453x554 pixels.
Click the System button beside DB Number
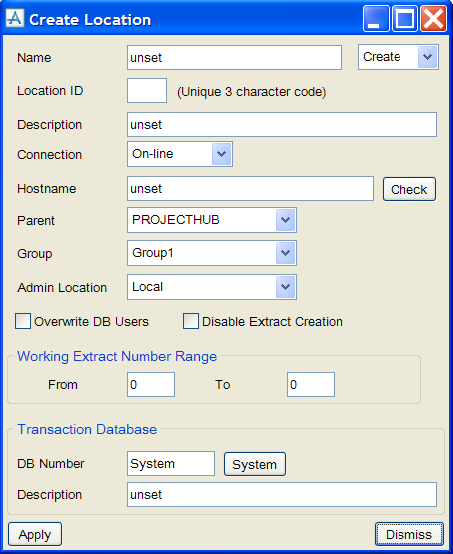click(x=255, y=464)
